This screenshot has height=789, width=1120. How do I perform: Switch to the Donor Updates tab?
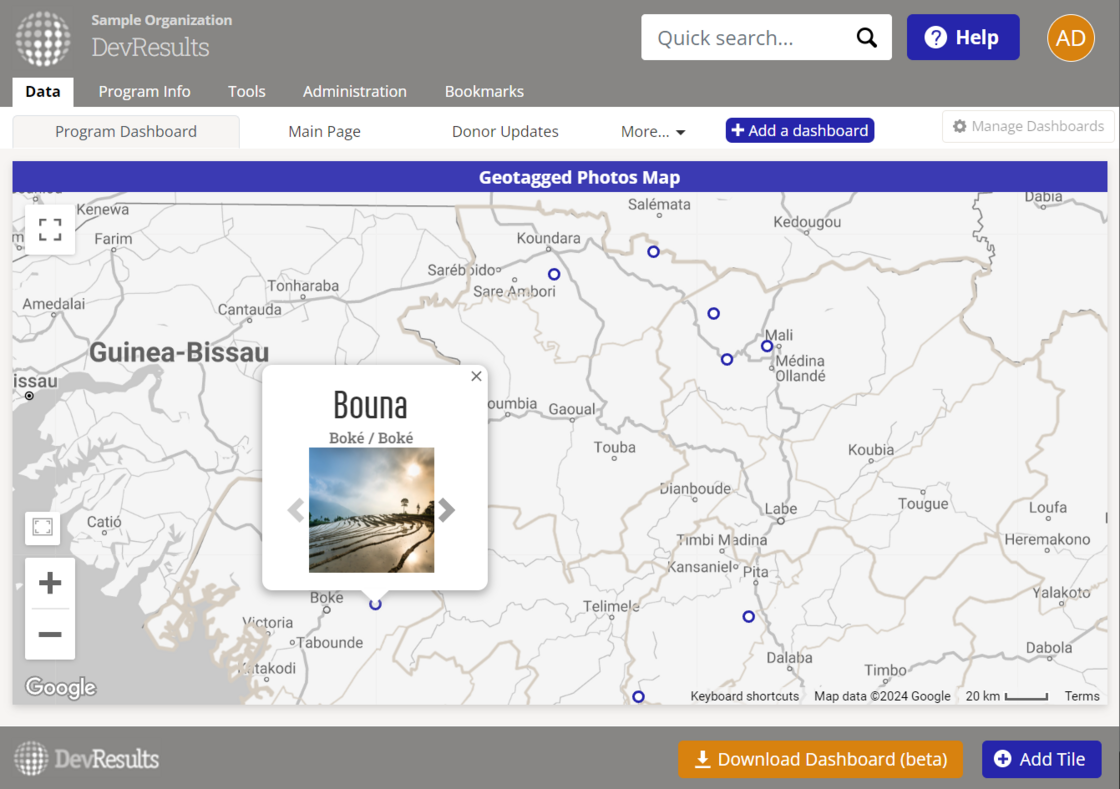click(x=505, y=131)
